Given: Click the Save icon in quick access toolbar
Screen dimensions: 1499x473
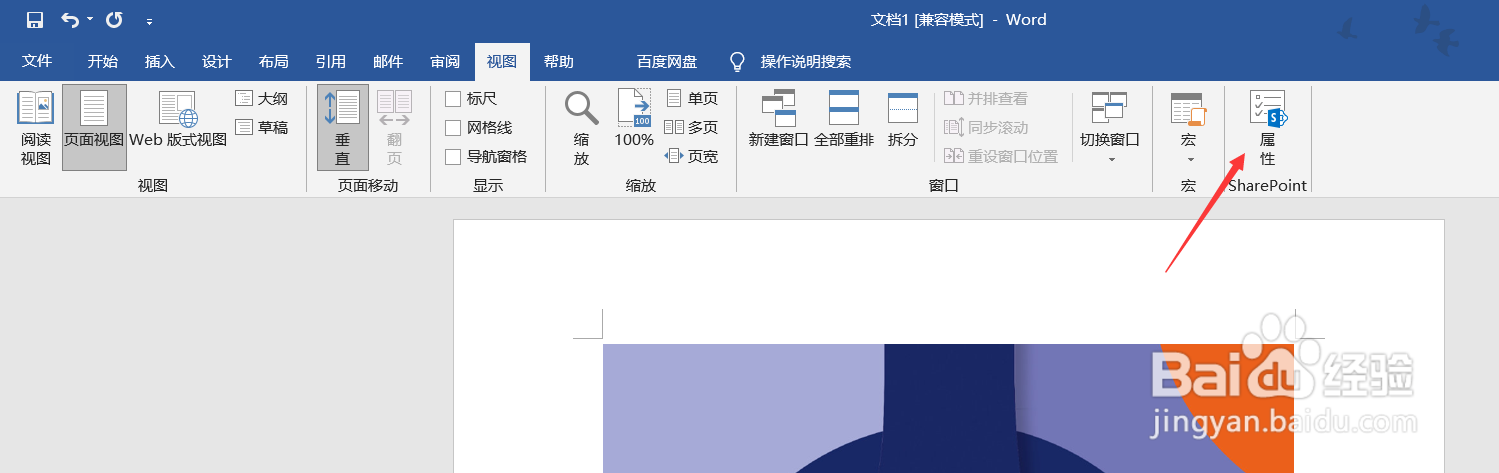Looking at the screenshot, I should 35,20.
